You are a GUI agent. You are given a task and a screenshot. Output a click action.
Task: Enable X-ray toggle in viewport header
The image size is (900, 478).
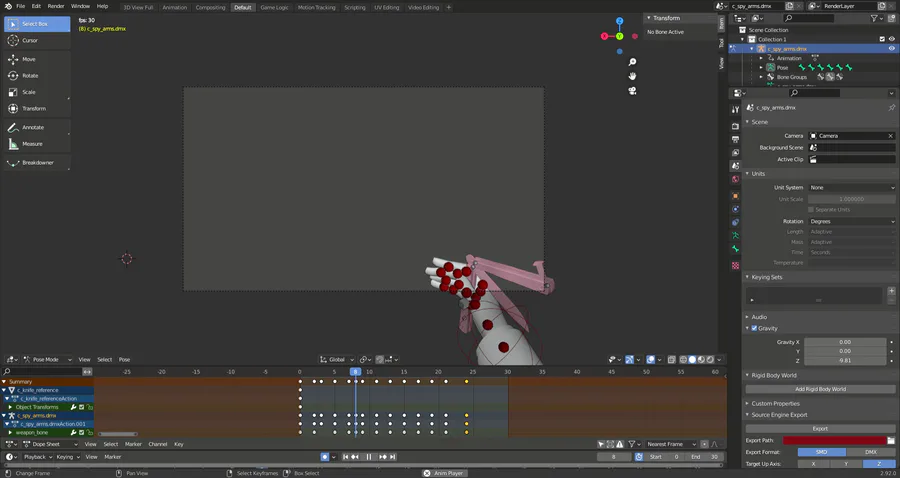[x=672, y=360]
